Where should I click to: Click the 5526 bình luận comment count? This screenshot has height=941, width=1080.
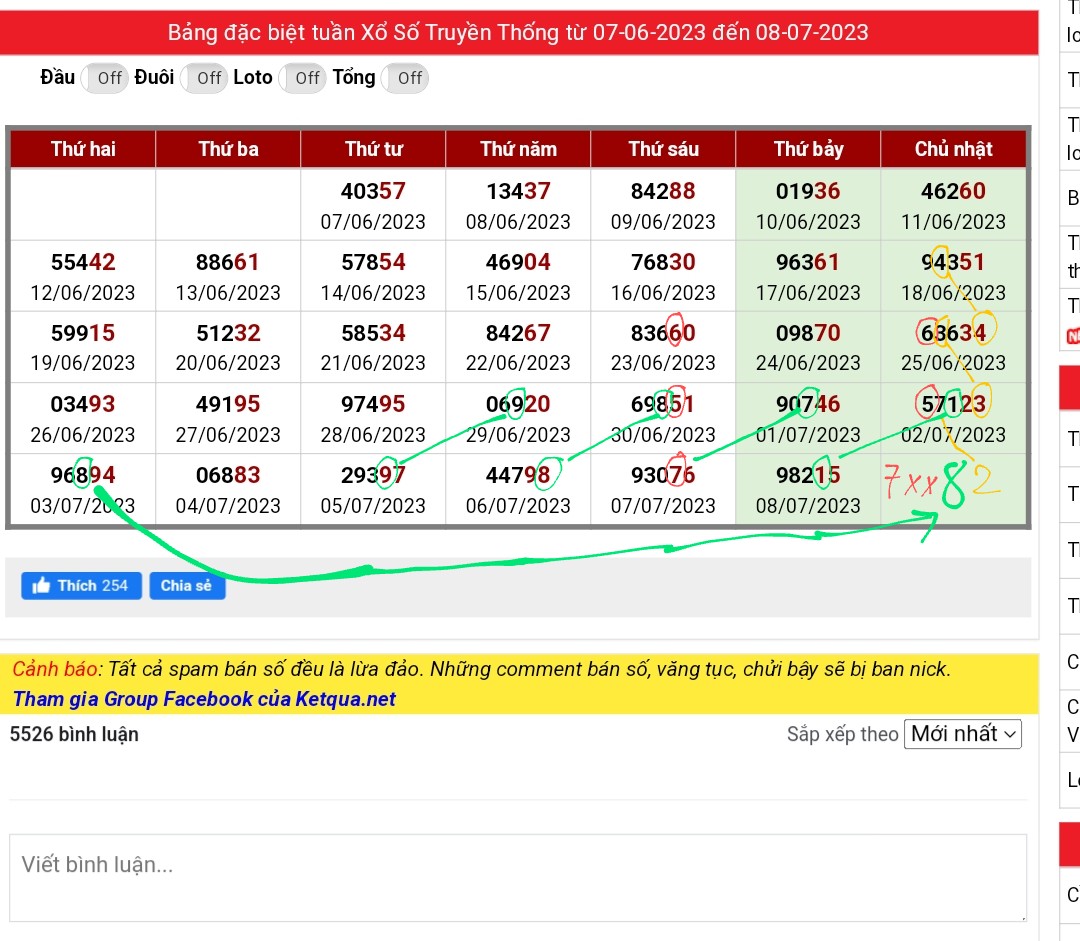[x=74, y=734]
